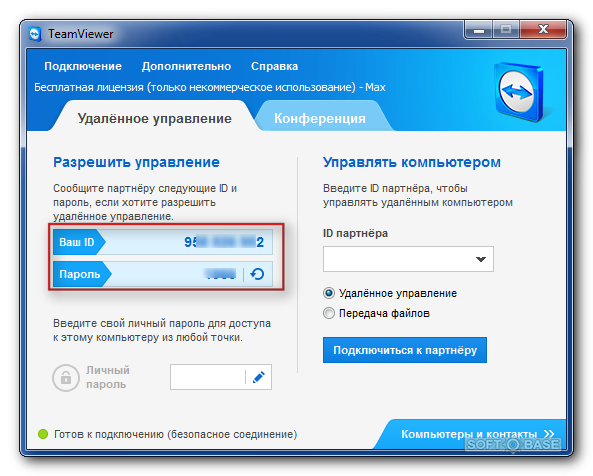The height and width of the screenshot is (476, 593).
Task: Click the Подключиться к партнёру button
Action: [x=405, y=350]
